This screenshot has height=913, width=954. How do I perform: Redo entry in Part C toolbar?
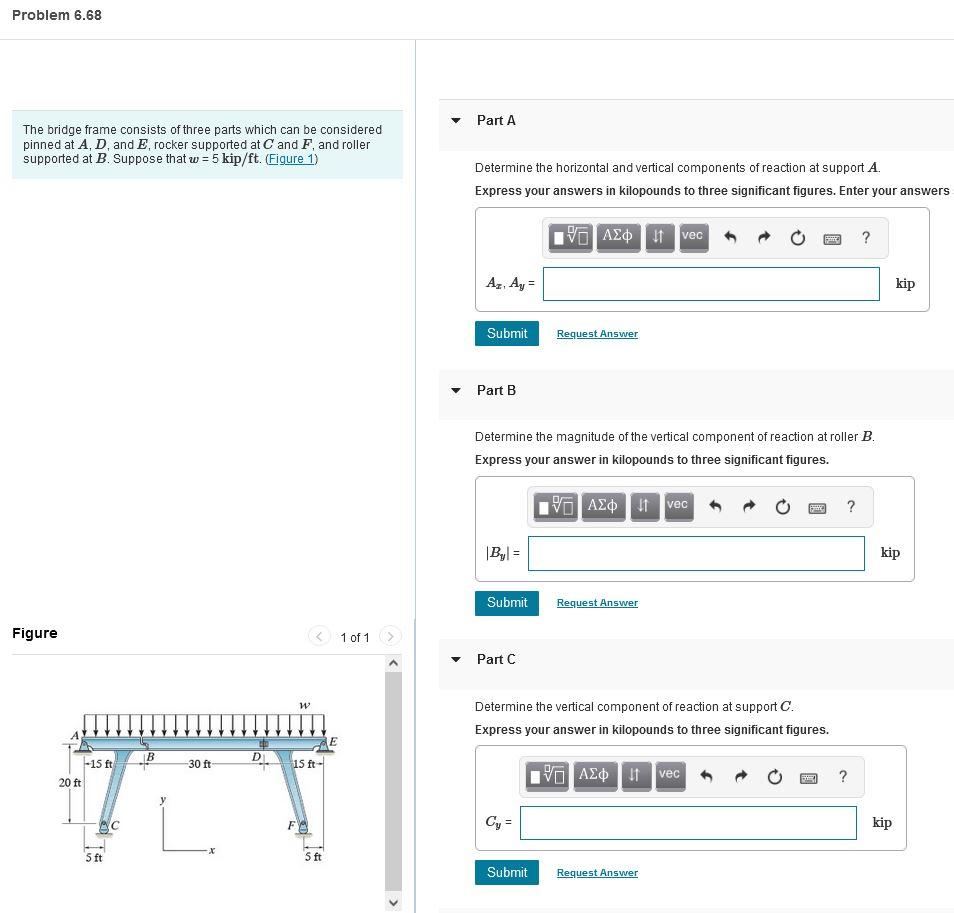click(x=741, y=776)
